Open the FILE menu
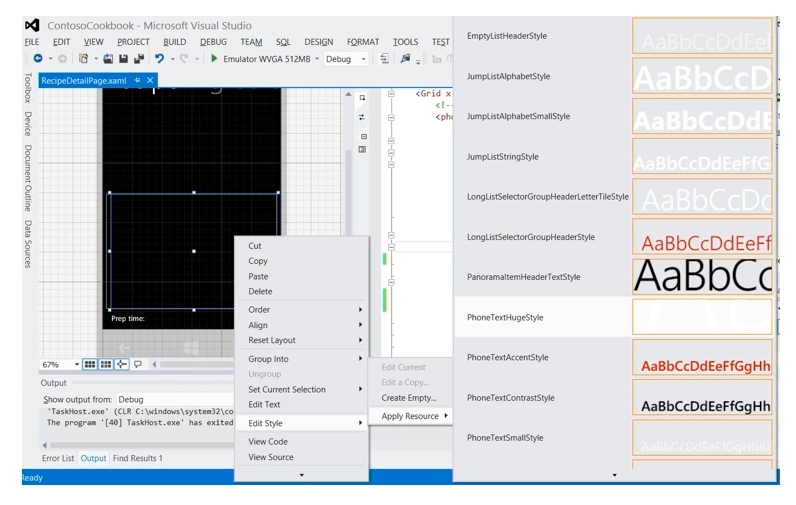The image size is (796, 505). pos(31,42)
